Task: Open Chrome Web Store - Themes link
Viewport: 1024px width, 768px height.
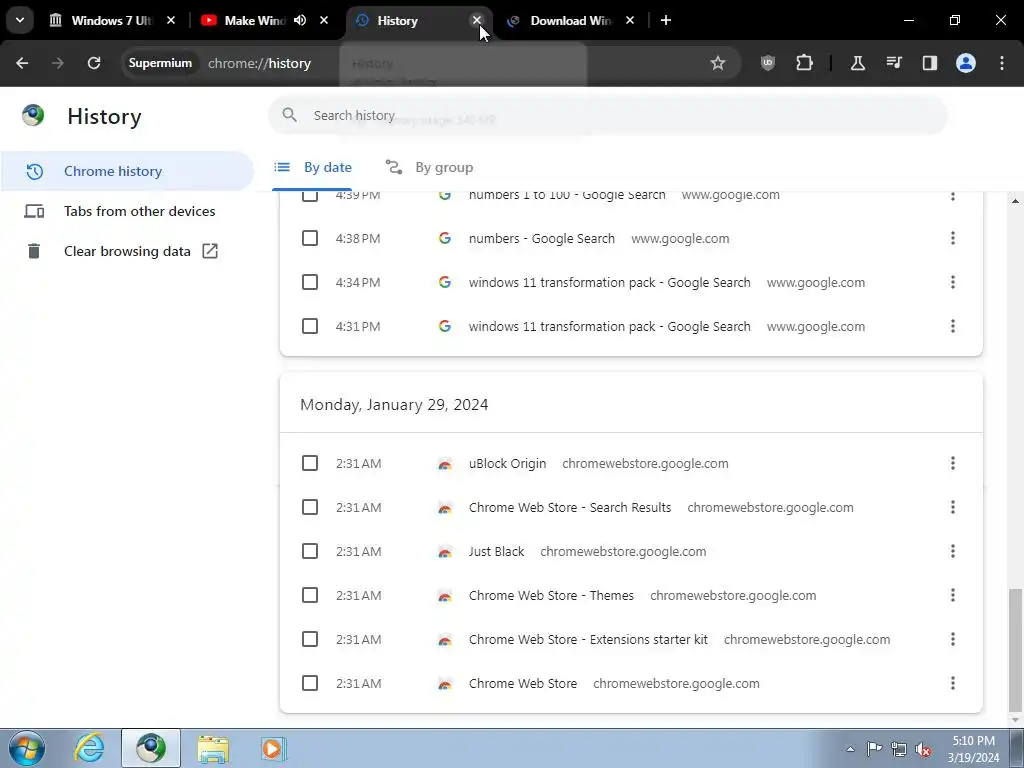Action: pyautogui.click(x=551, y=595)
